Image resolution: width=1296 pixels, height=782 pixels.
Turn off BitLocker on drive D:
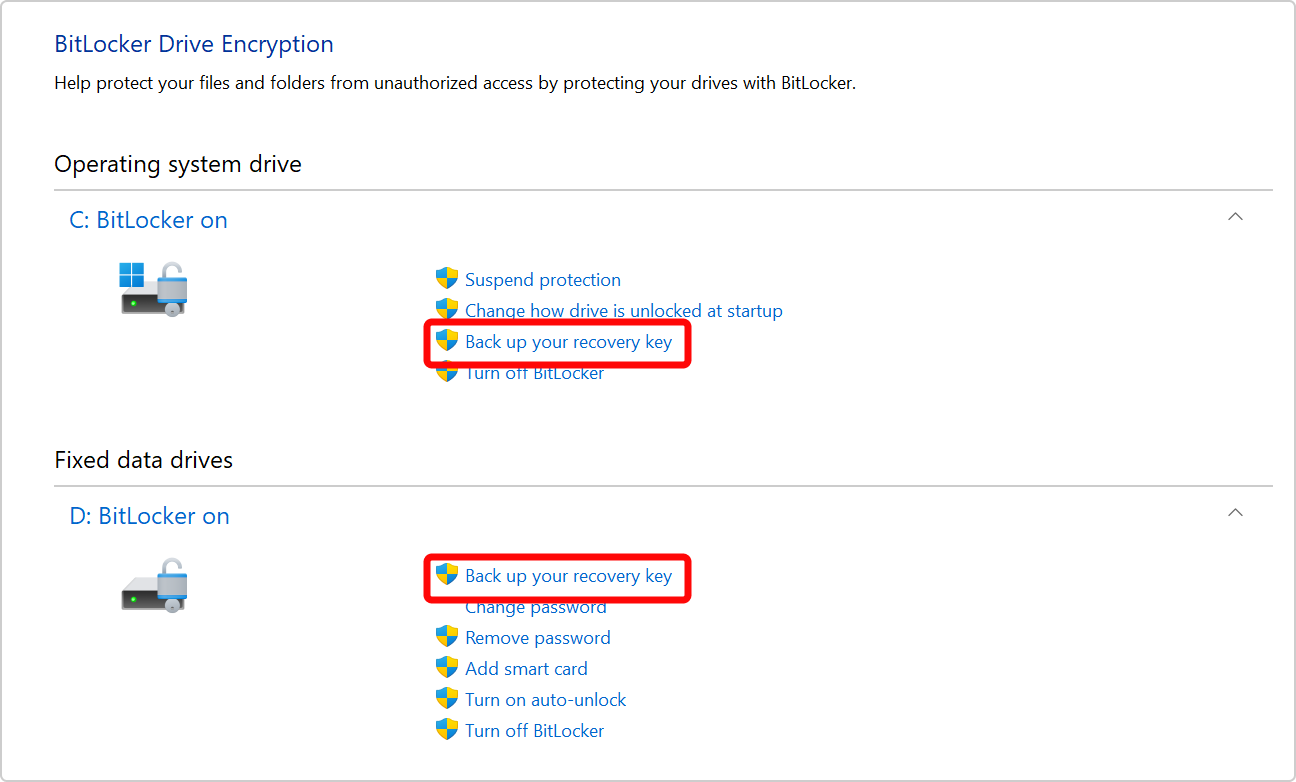point(534,730)
